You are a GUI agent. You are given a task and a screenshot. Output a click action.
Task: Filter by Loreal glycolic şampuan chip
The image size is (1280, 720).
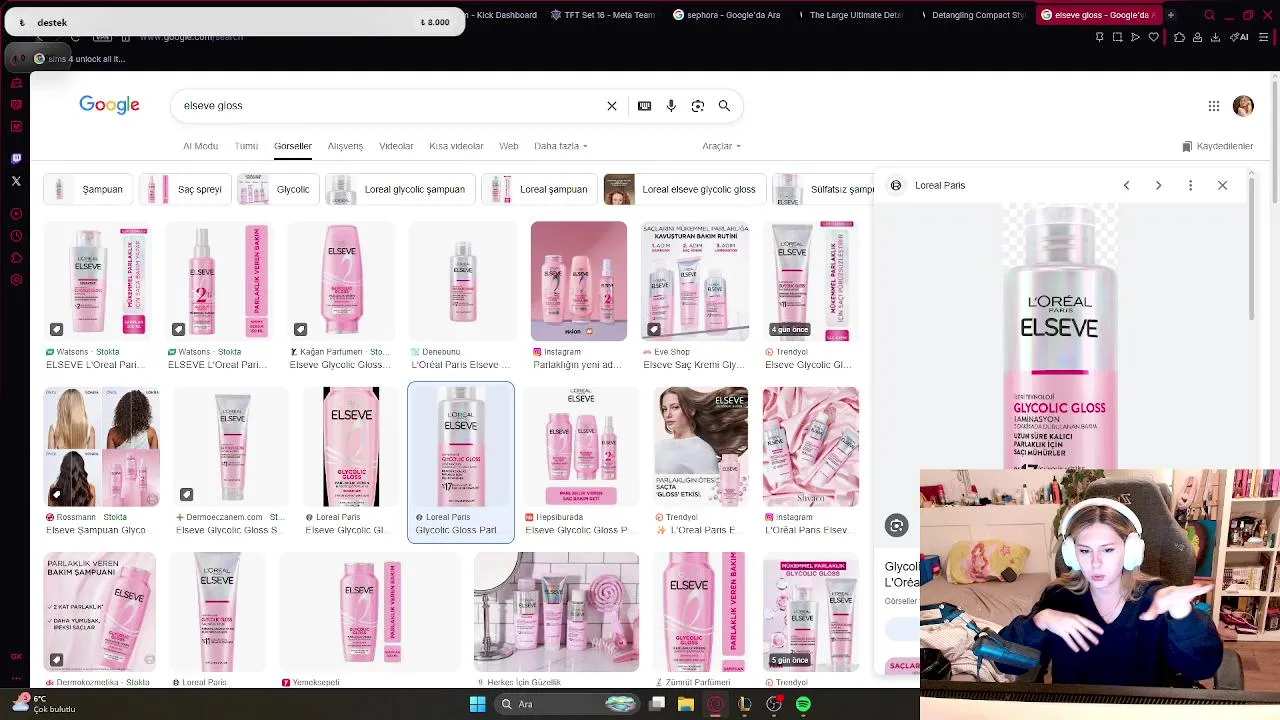399,189
